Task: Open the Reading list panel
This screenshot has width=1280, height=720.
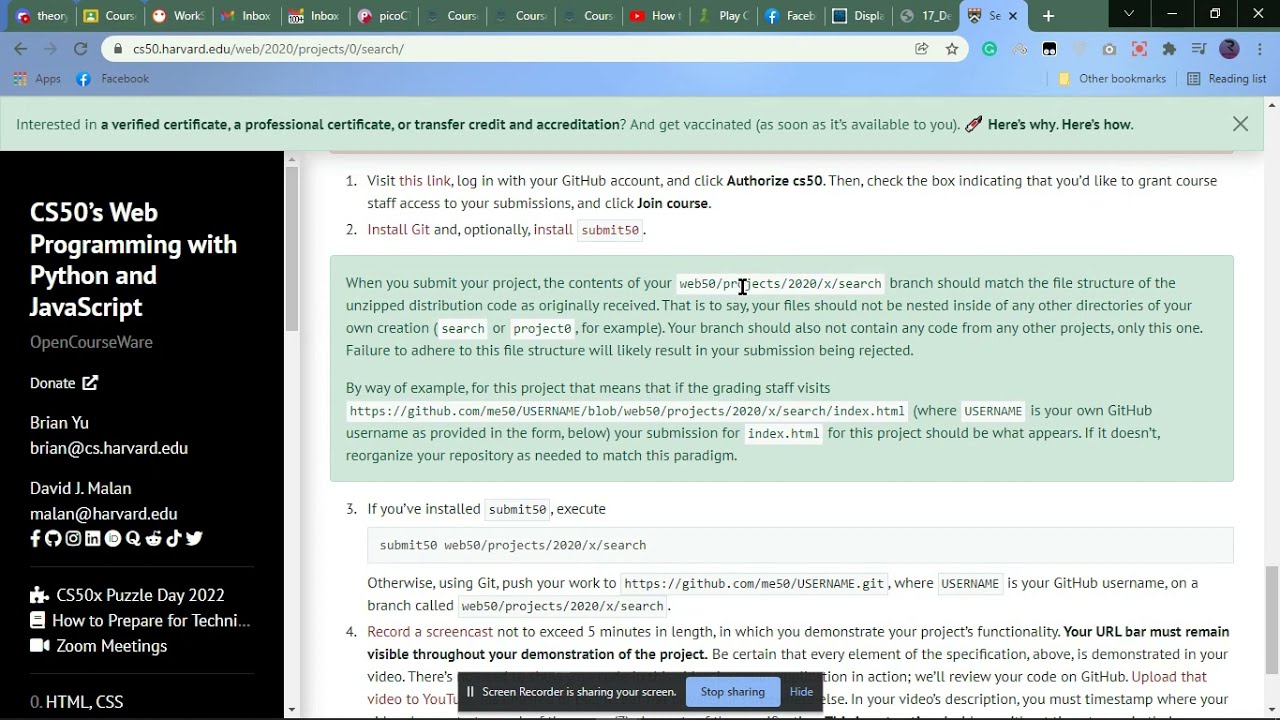Action: (1227, 79)
